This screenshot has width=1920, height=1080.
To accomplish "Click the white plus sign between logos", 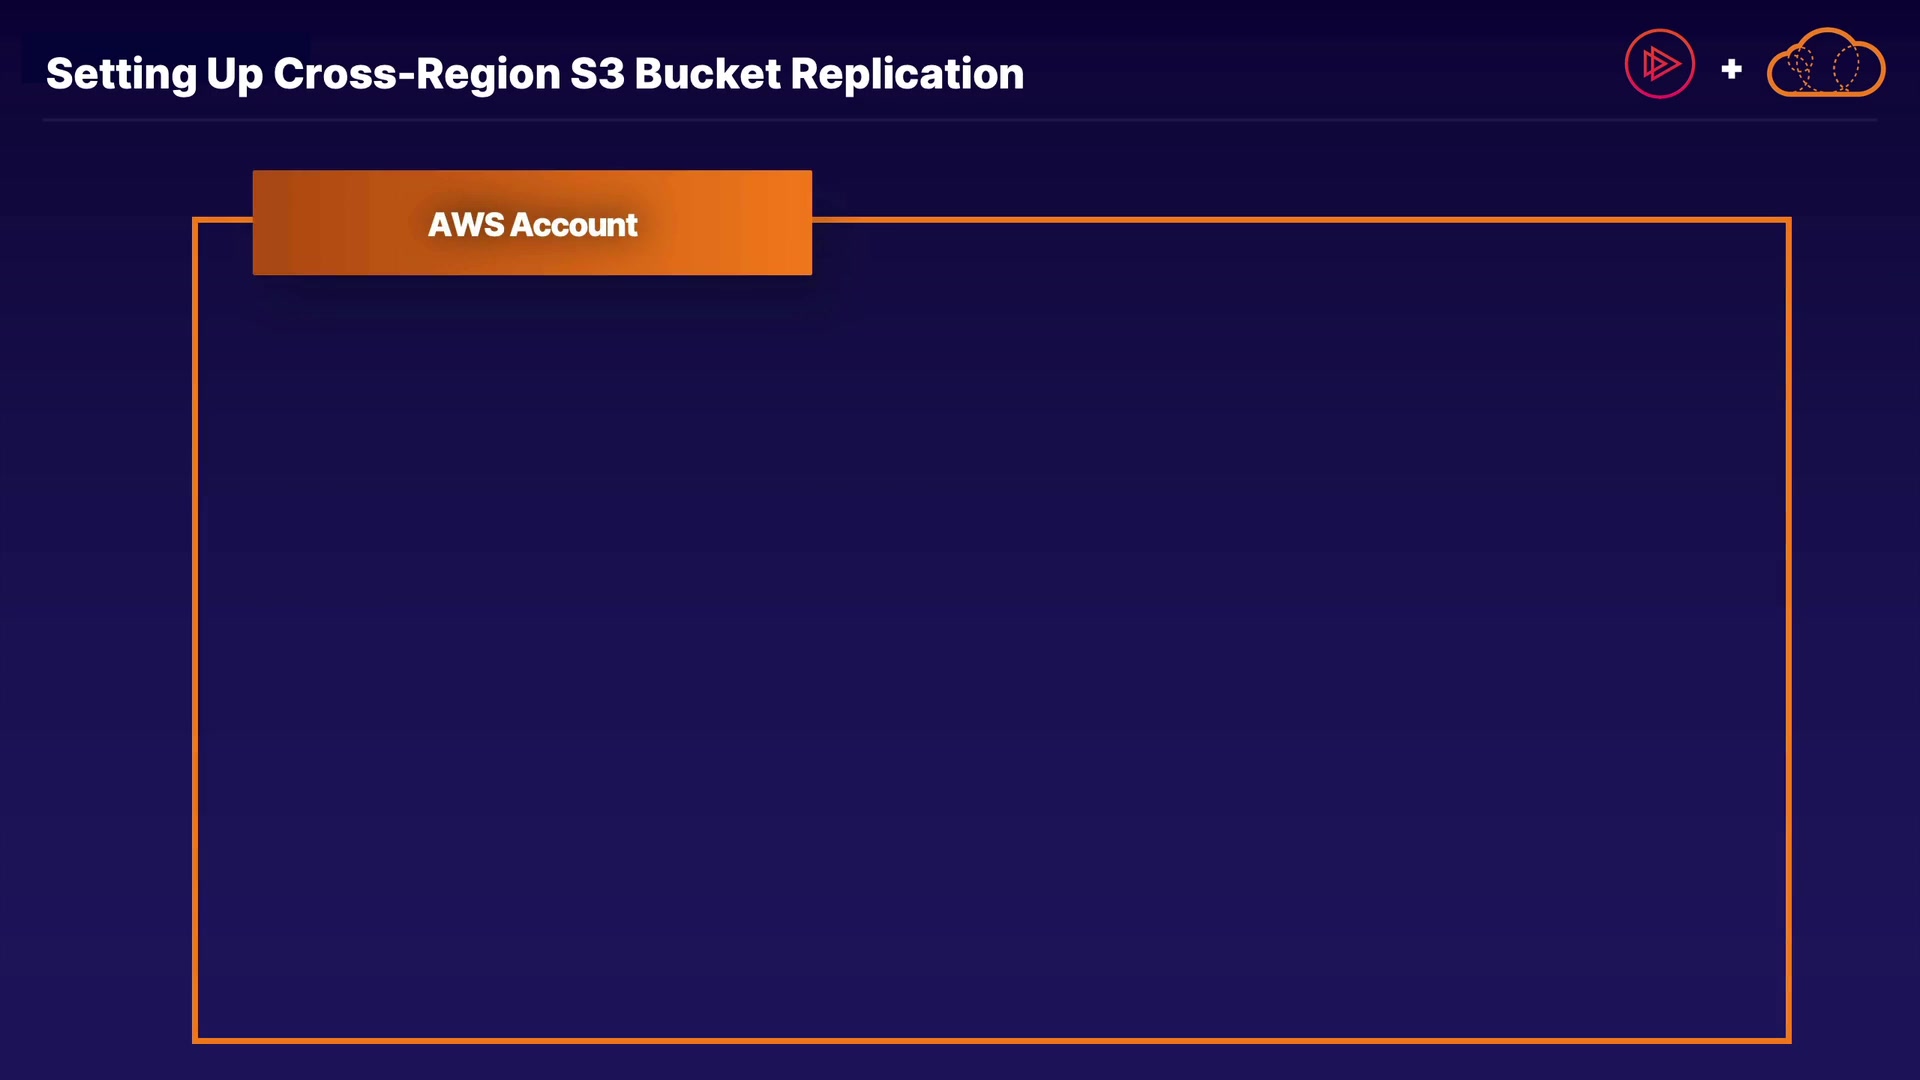I will (x=1731, y=69).
